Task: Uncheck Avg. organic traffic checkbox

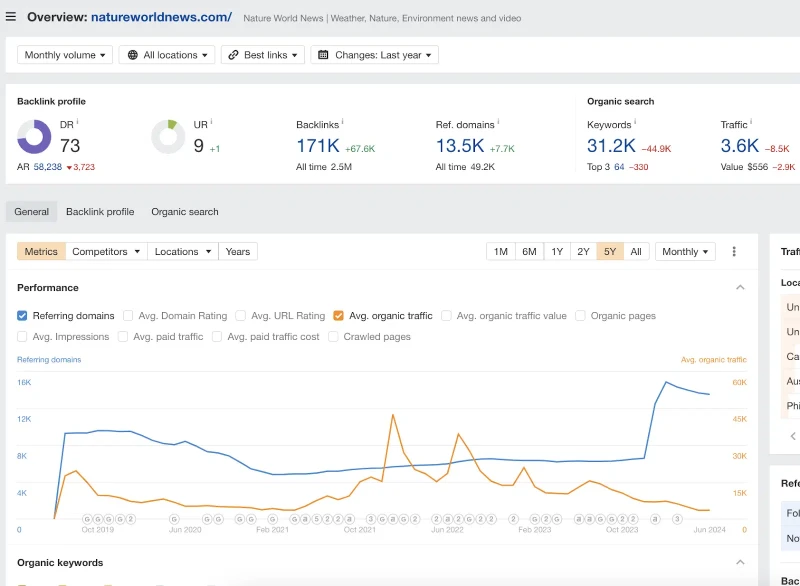Action: tap(338, 316)
